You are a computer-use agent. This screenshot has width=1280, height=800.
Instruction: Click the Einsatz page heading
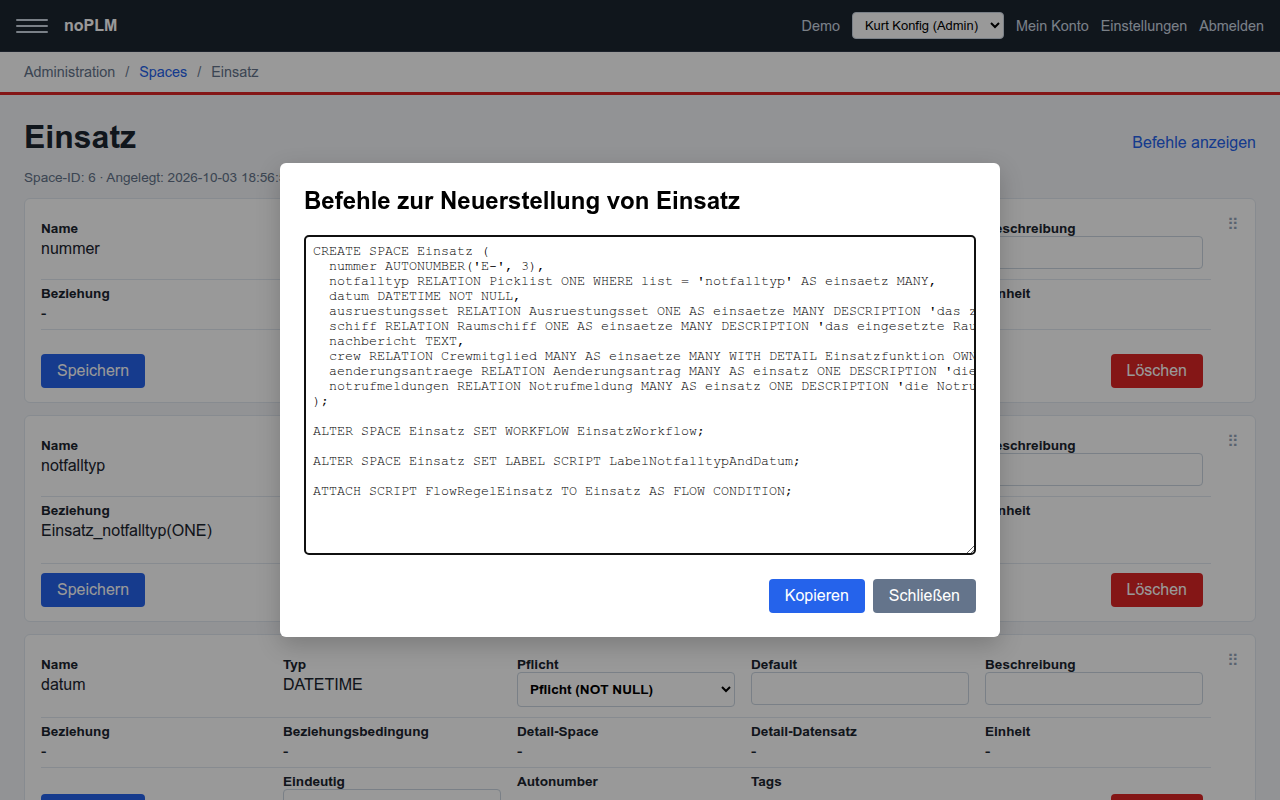pyautogui.click(x=80, y=137)
